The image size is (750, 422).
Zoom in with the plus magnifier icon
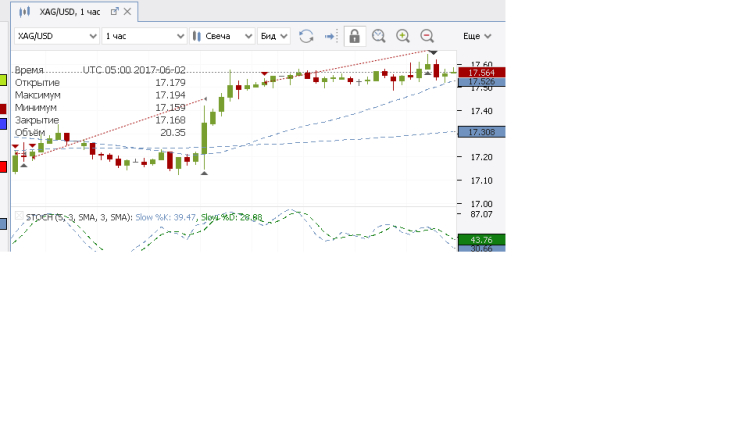tap(403, 36)
